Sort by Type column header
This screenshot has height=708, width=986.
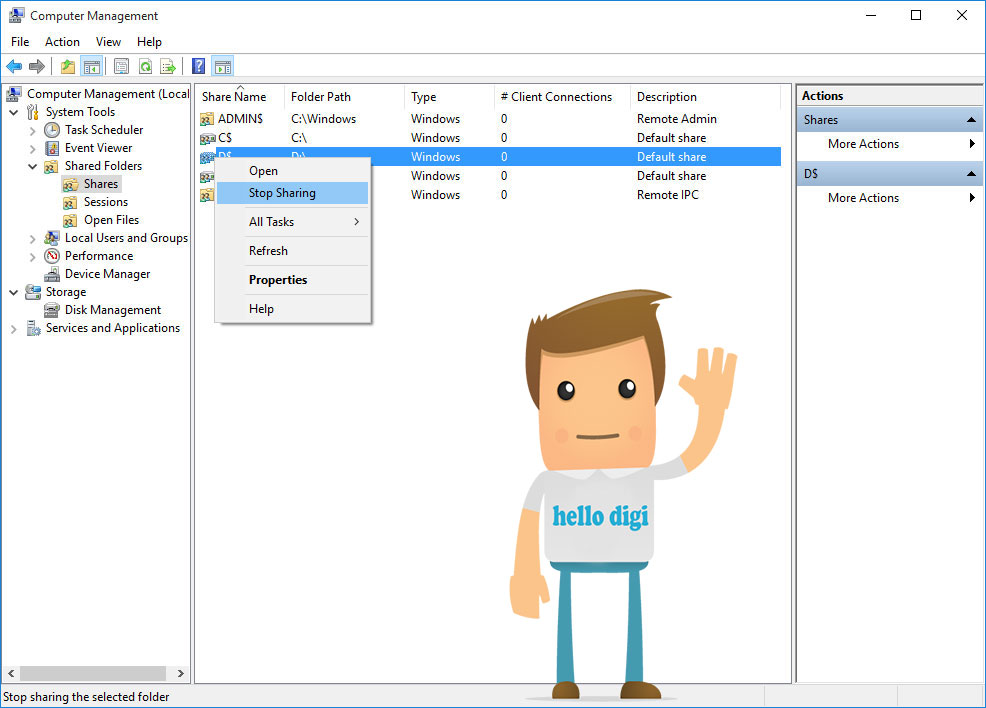tap(449, 97)
